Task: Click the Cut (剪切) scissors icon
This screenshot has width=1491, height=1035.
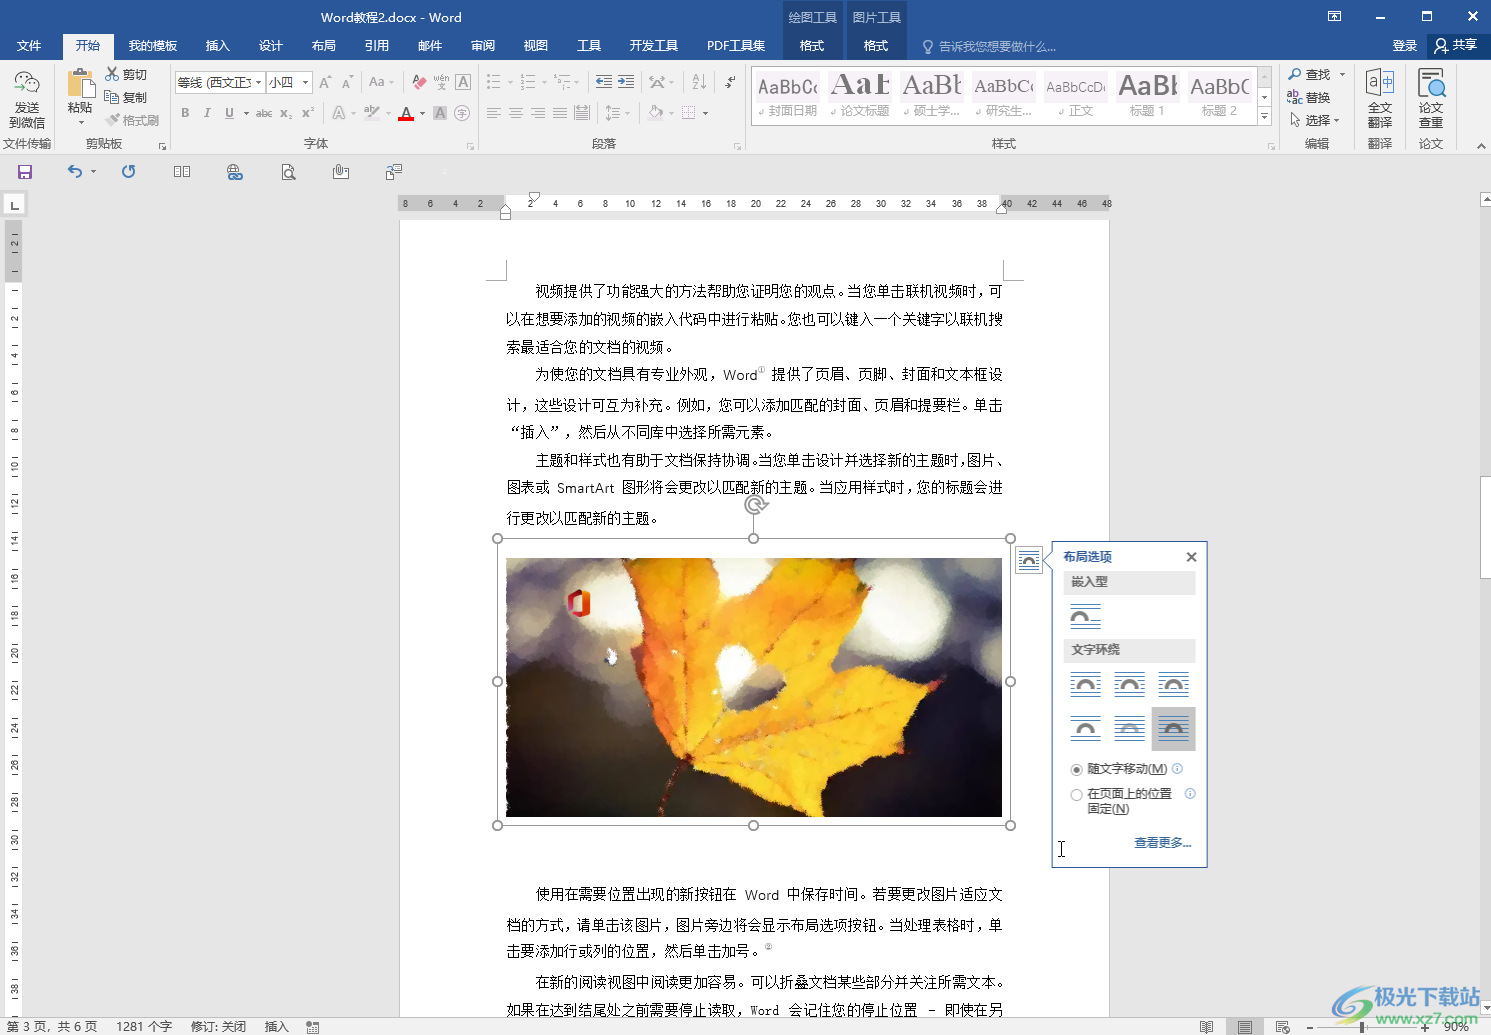Action: [x=112, y=74]
